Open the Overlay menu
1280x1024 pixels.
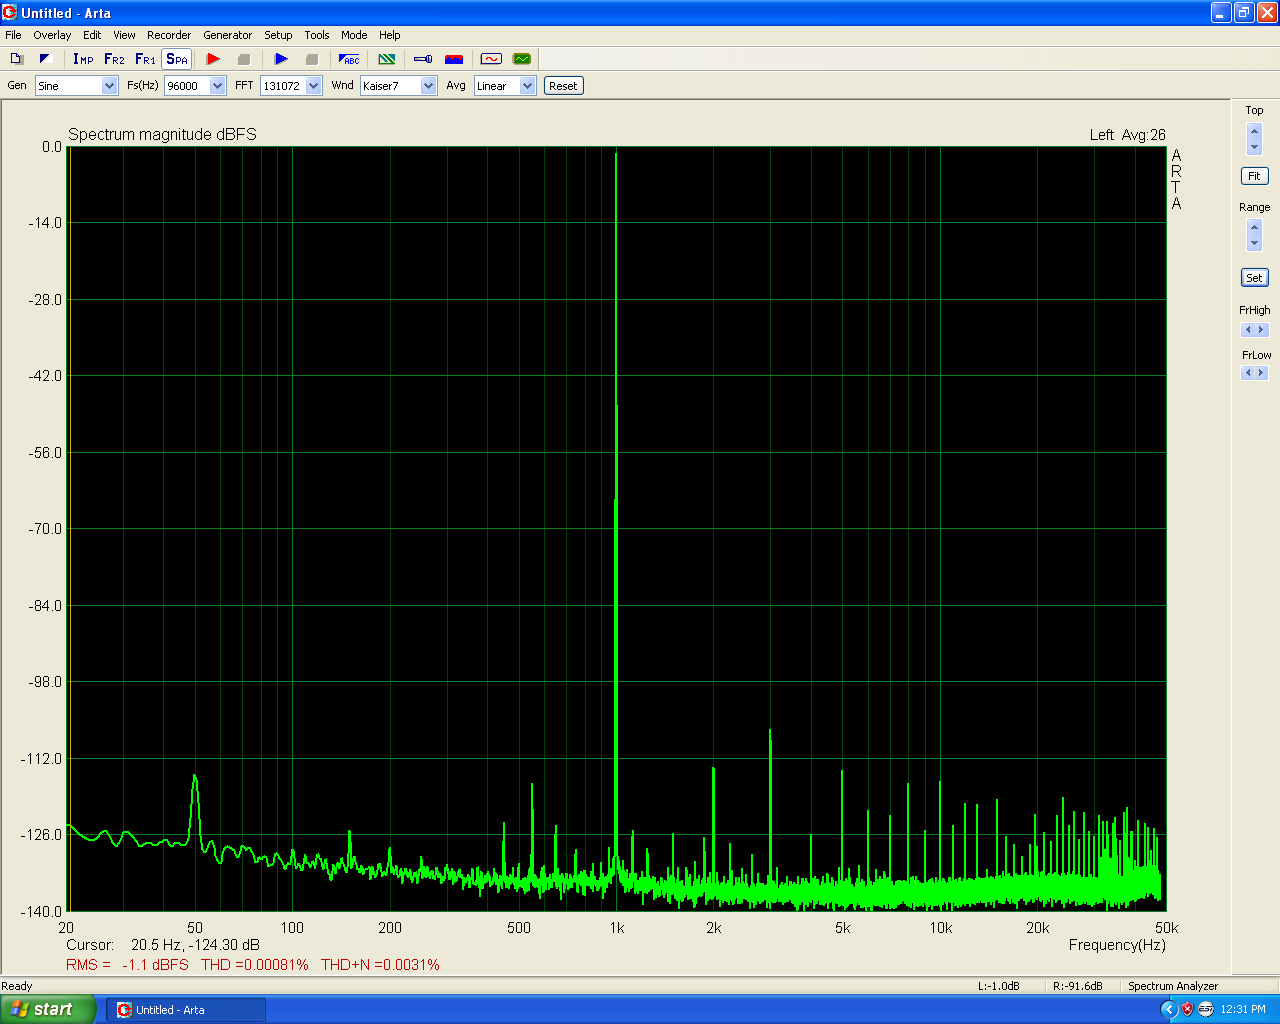52,35
